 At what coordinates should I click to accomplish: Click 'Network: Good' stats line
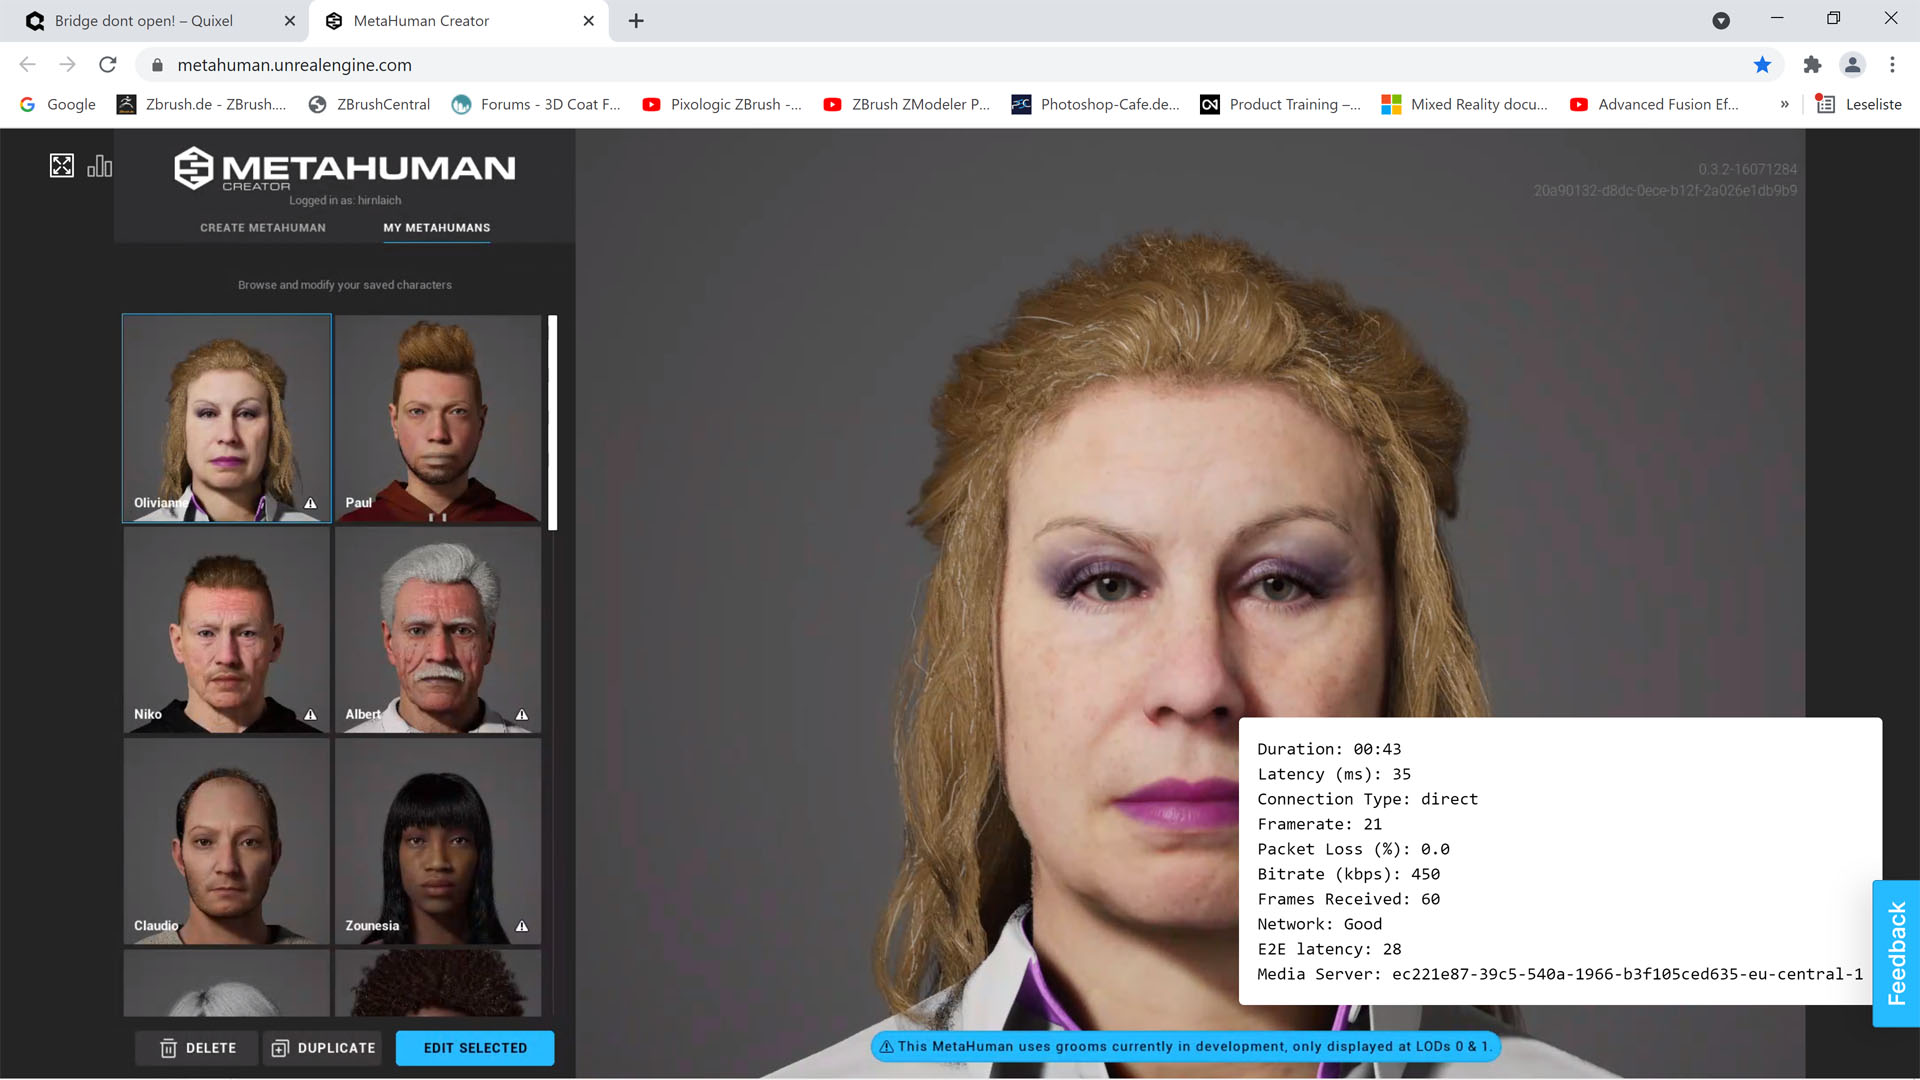[1320, 924]
